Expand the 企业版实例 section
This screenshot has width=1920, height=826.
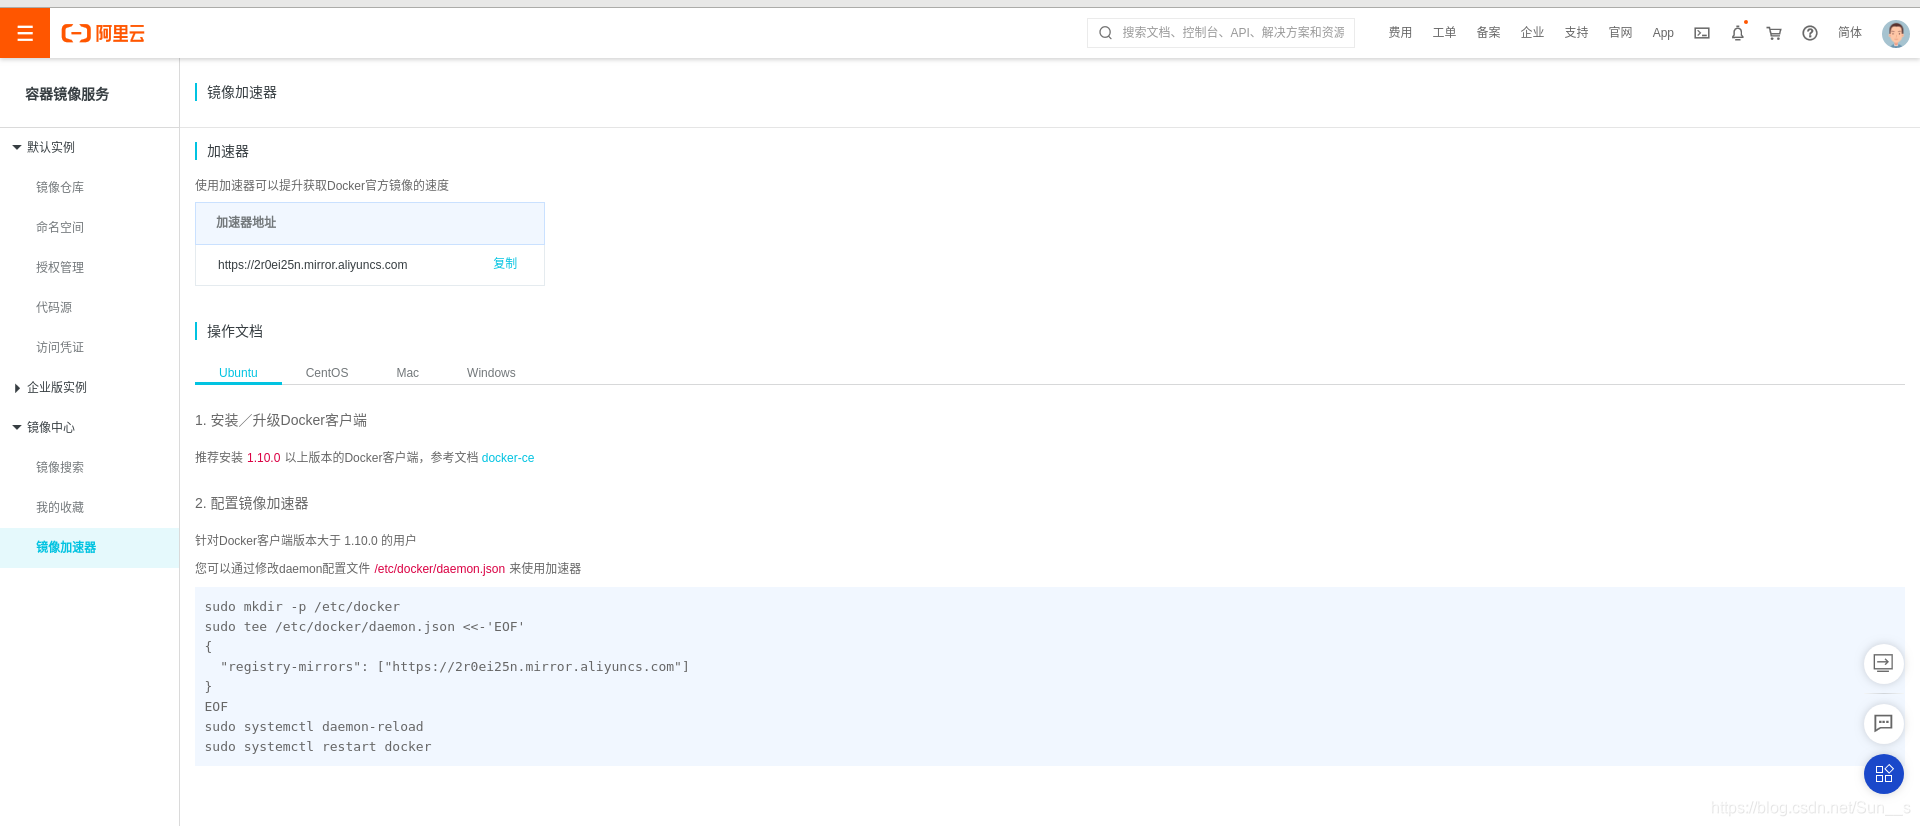[17, 388]
